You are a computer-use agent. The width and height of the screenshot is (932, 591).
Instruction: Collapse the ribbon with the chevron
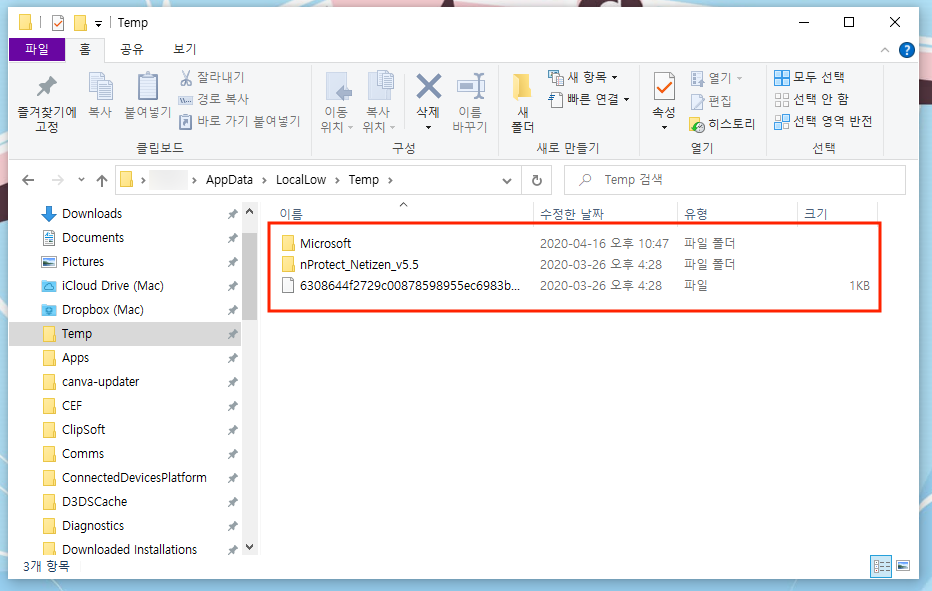pos(884,50)
